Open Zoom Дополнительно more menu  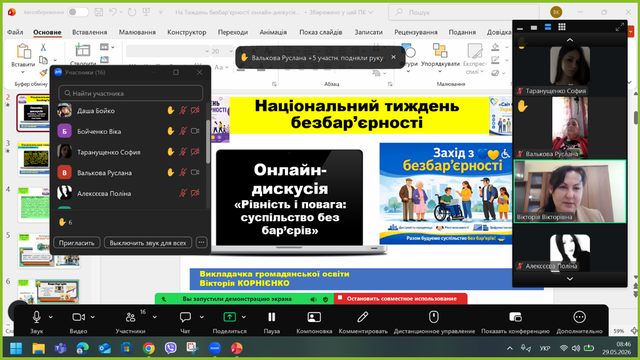(x=579, y=322)
